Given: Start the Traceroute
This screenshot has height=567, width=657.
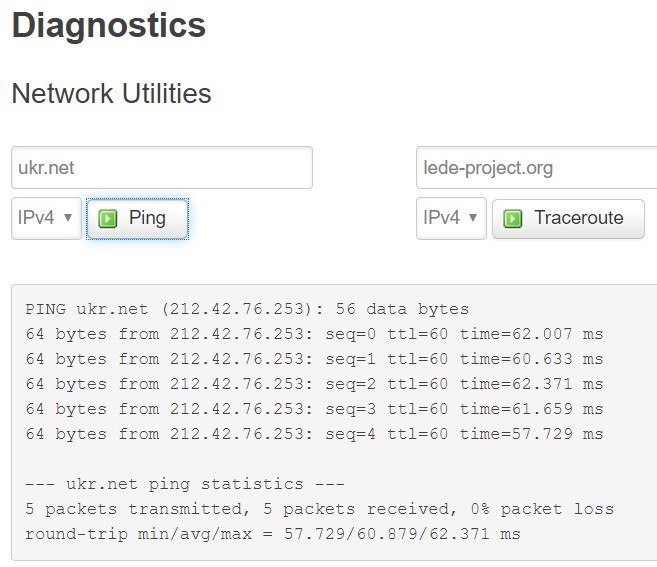Looking at the screenshot, I should click(568, 219).
